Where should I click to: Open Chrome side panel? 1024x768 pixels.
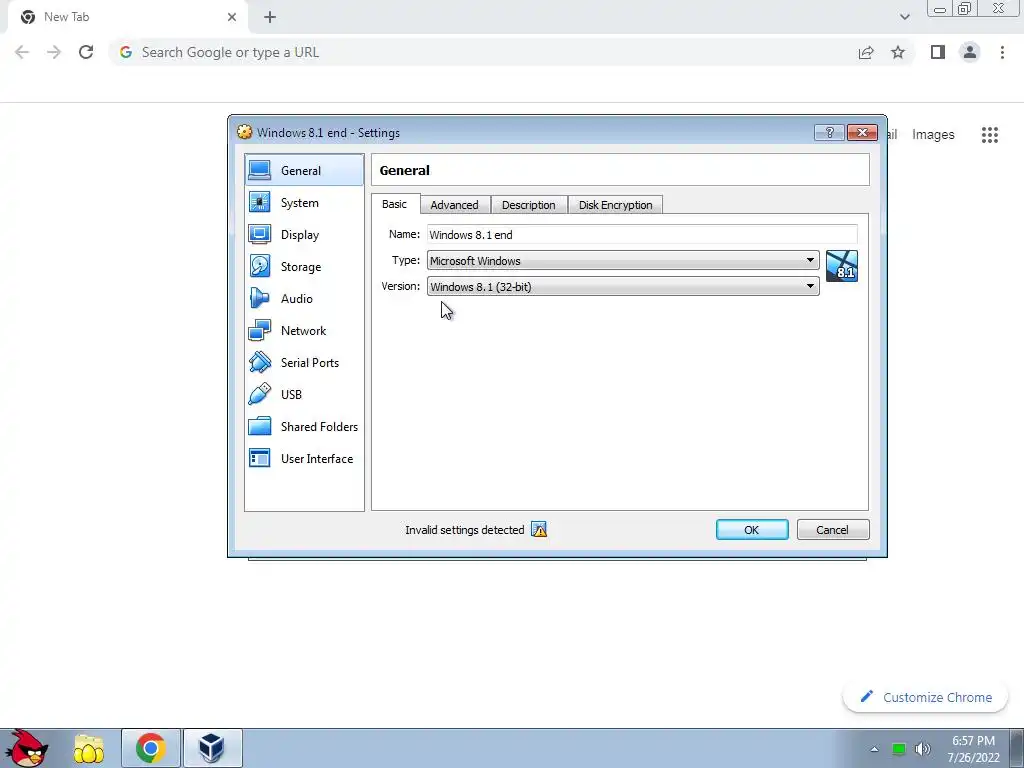pyautogui.click(x=938, y=52)
